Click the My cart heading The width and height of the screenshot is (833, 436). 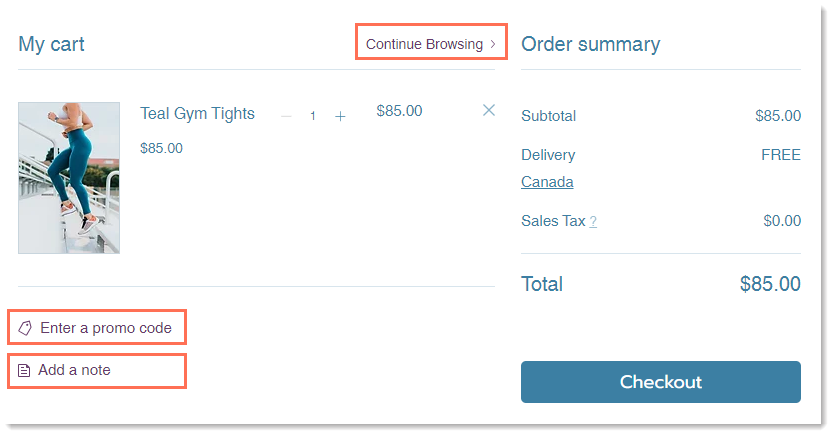pos(52,44)
